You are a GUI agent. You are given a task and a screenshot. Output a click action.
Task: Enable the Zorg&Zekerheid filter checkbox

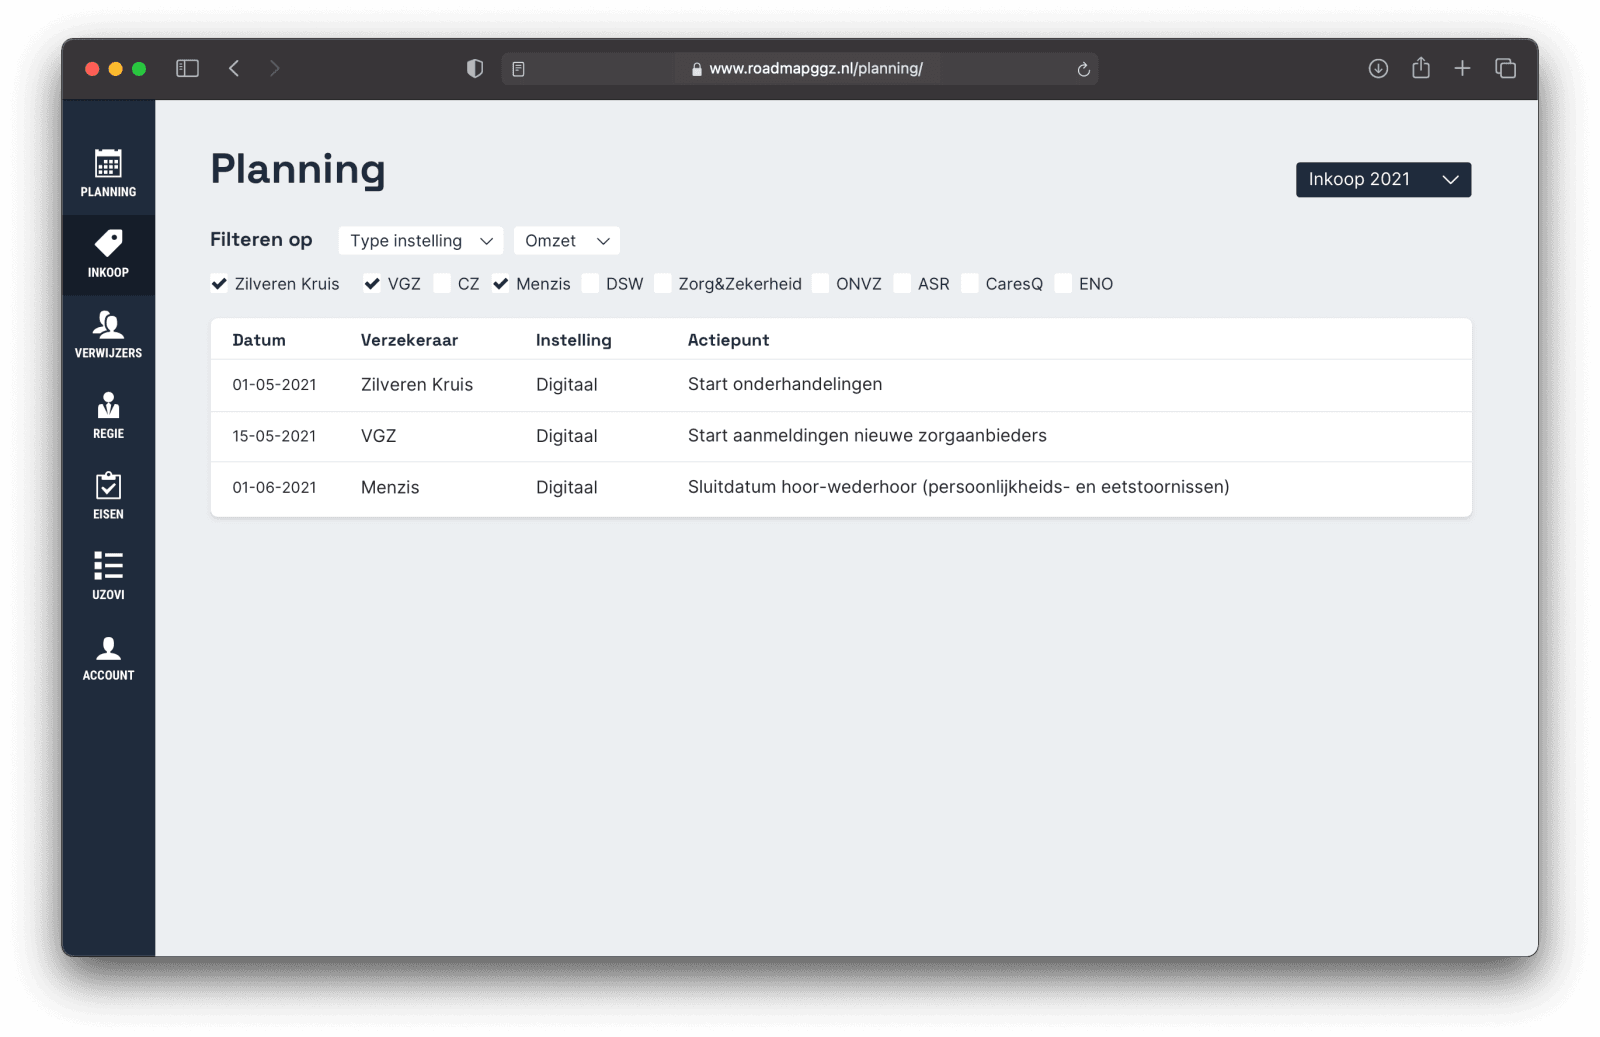coord(663,284)
